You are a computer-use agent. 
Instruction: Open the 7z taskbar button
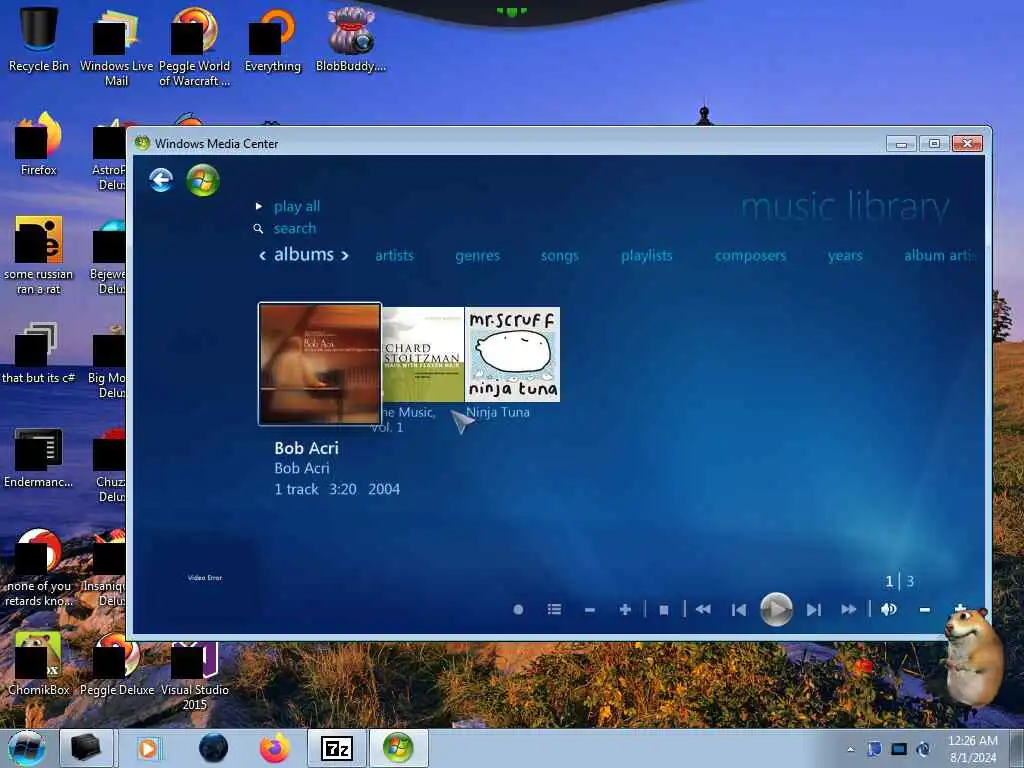point(337,748)
